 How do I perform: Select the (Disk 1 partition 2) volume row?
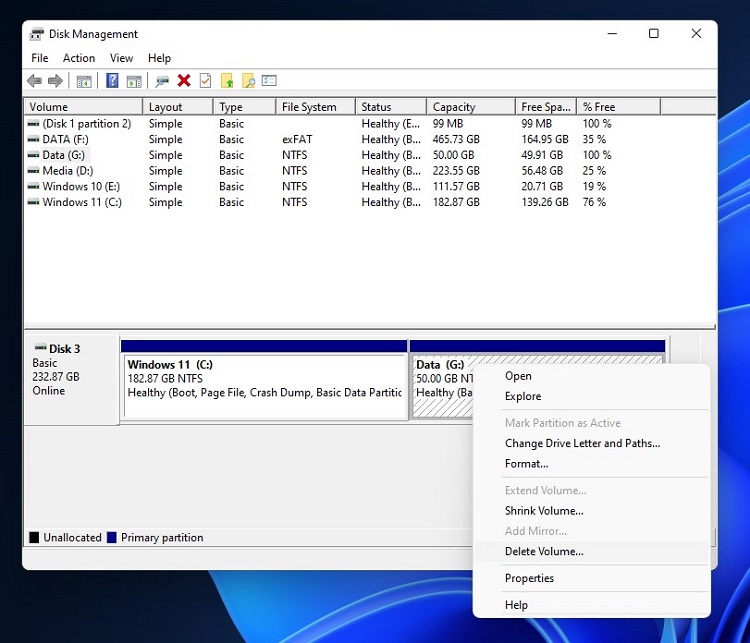coord(87,123)
